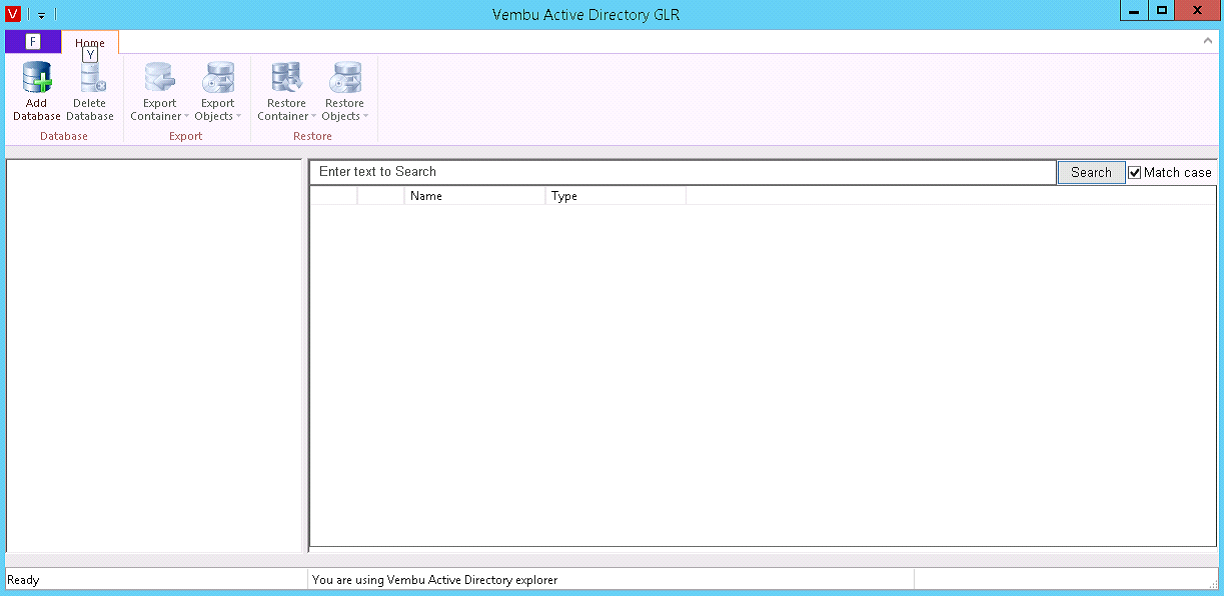Sort by the Type column header

(616, 196)
